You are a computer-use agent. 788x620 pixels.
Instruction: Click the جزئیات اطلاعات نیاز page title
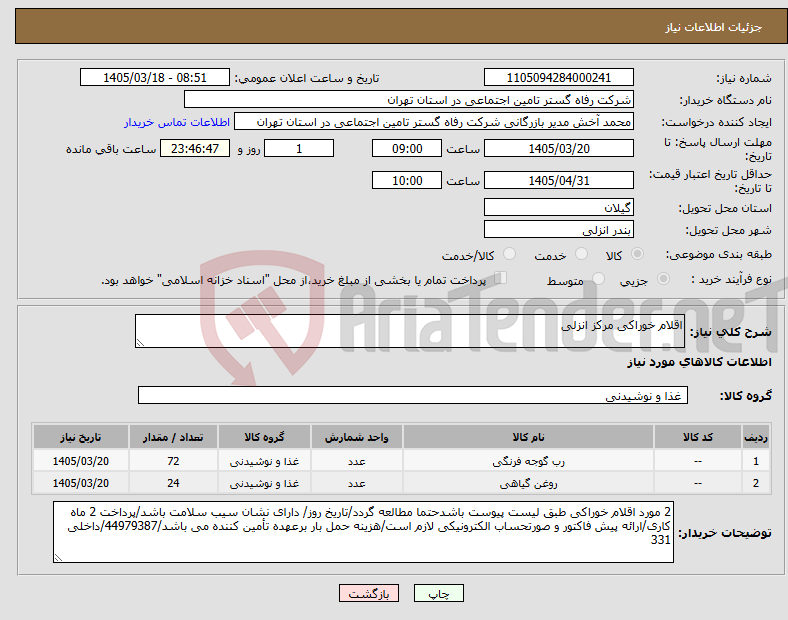point(714,27)
